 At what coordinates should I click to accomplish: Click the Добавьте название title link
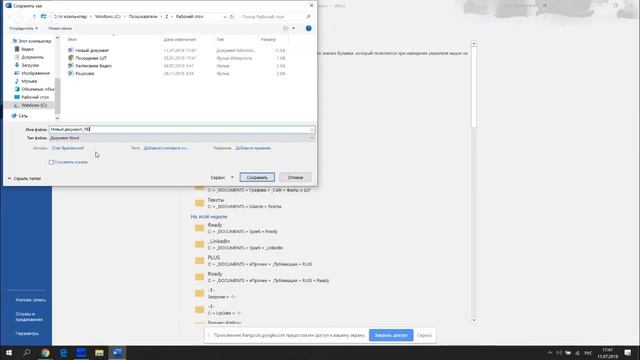(253, 148)
